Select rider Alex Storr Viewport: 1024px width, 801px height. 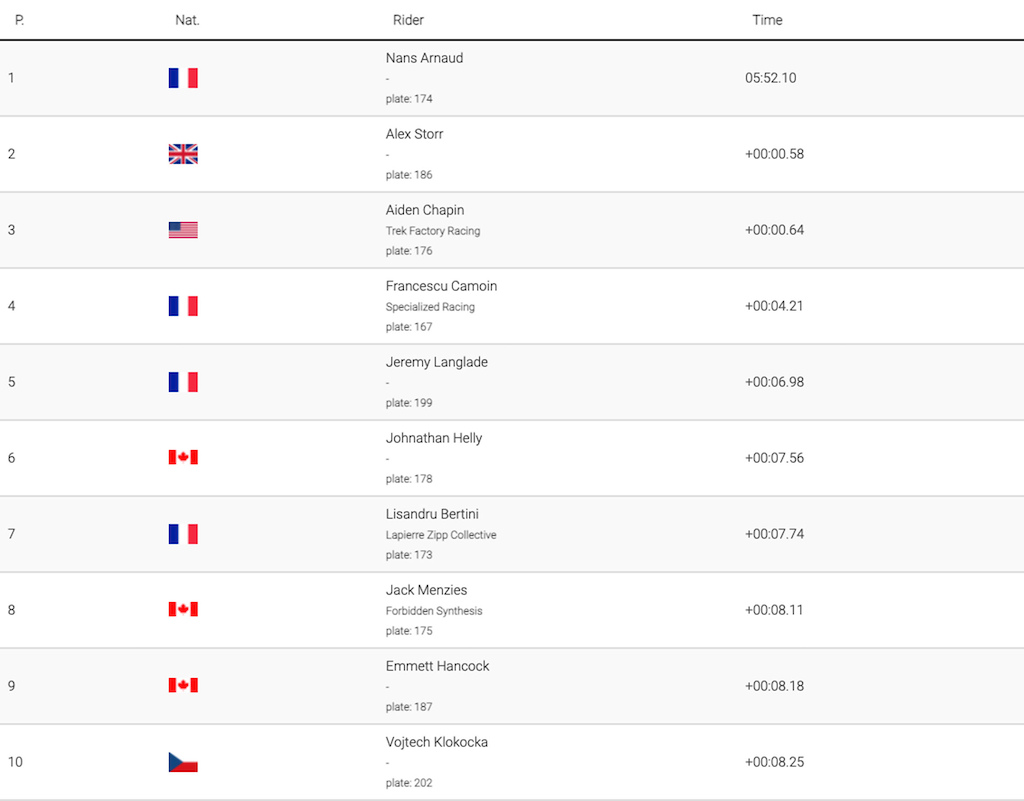coord(414,134)
